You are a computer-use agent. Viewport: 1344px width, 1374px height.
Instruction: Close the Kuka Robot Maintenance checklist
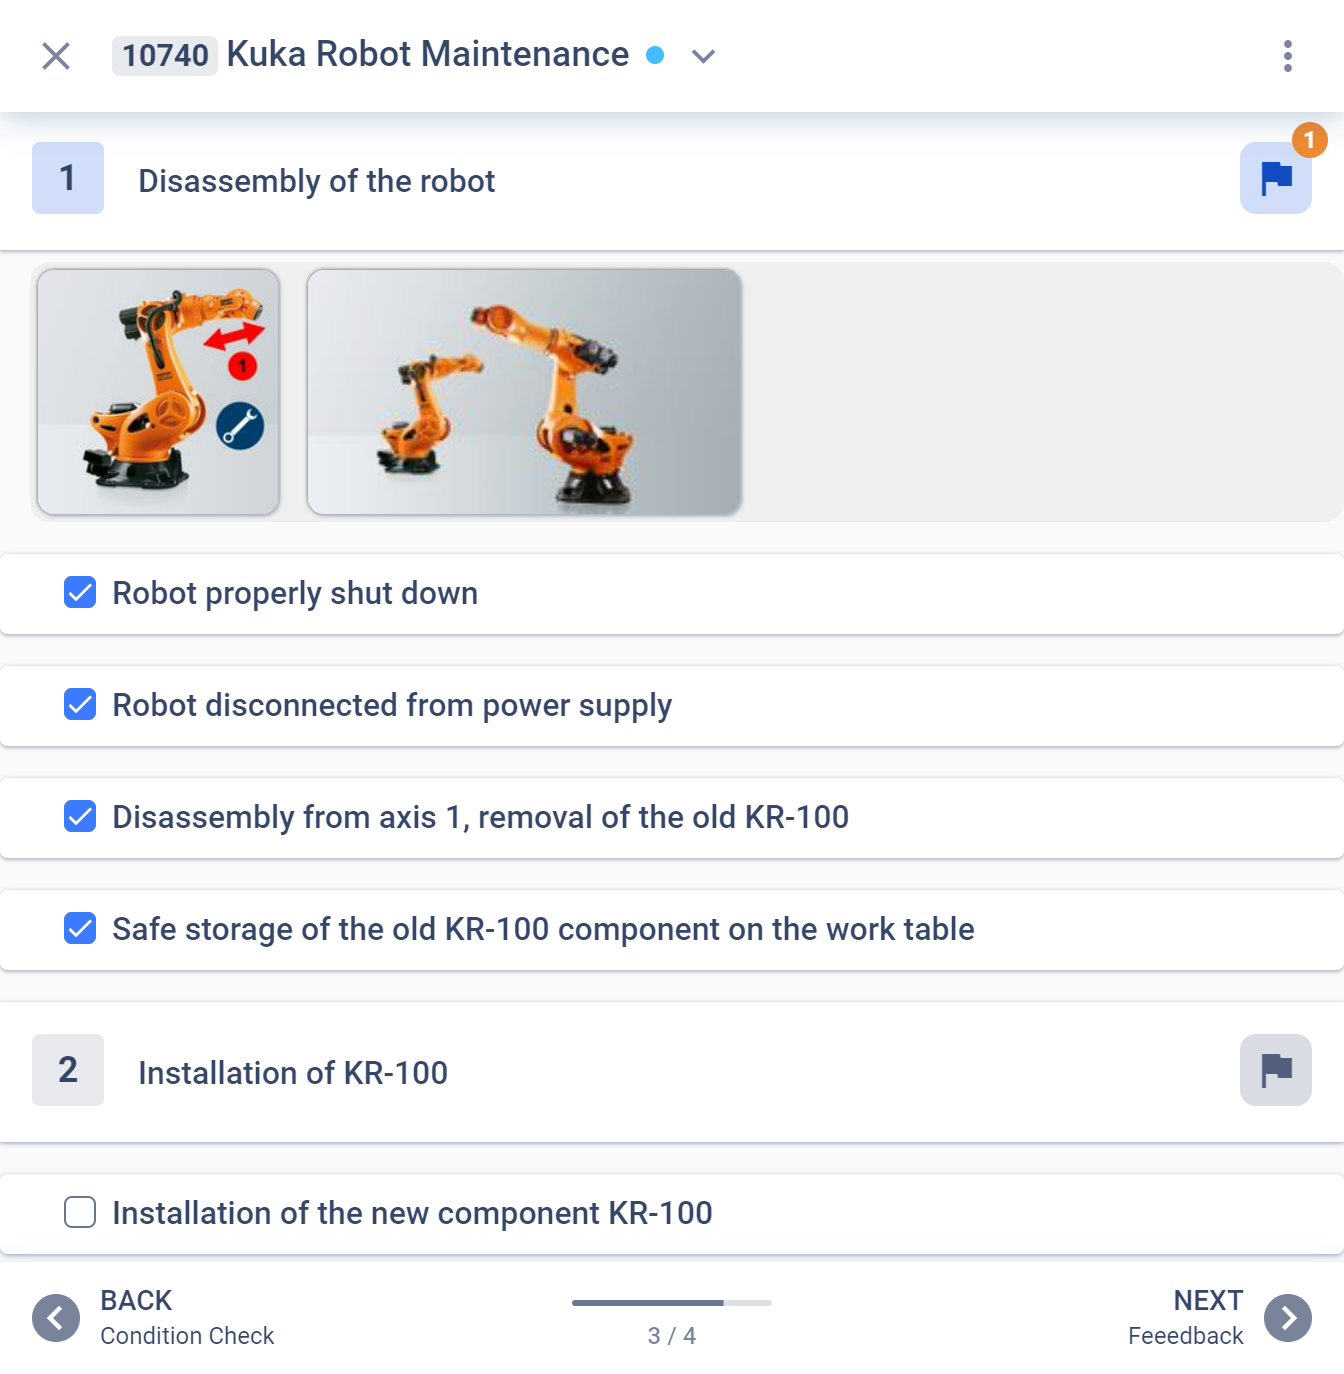56,55
